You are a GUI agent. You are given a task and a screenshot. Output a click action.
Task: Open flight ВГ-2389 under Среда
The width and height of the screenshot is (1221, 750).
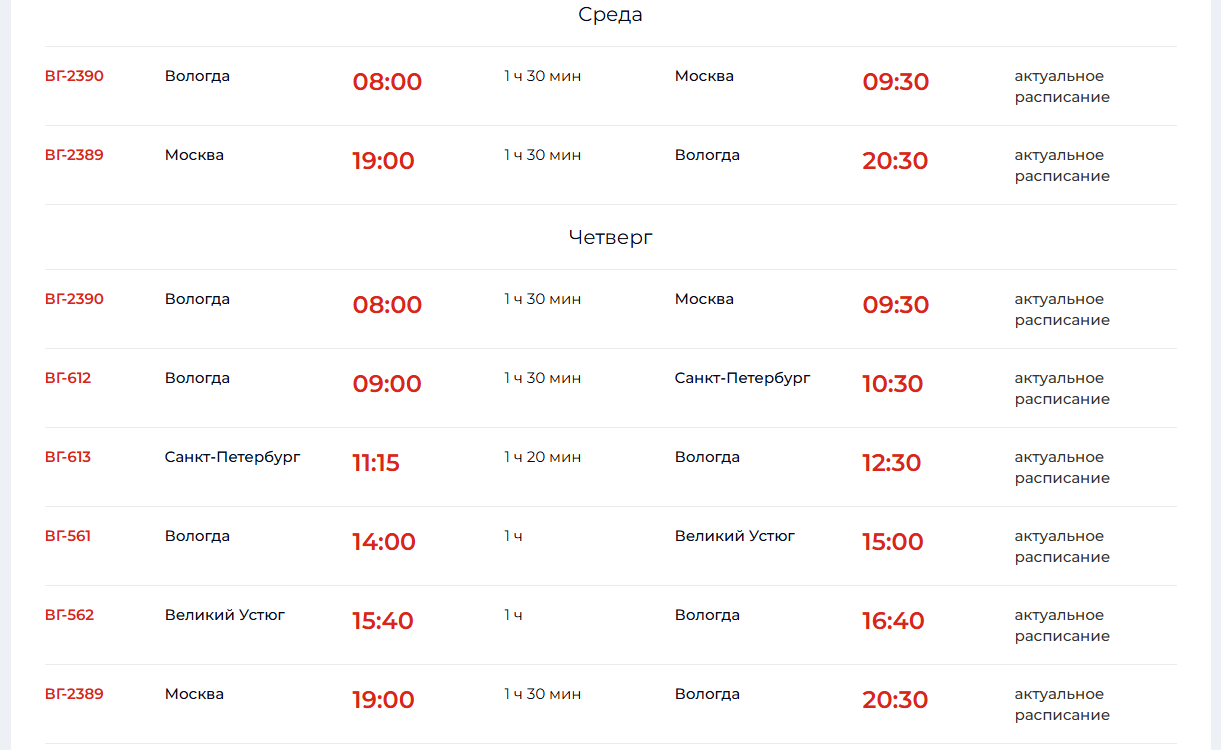pos(74,155)
